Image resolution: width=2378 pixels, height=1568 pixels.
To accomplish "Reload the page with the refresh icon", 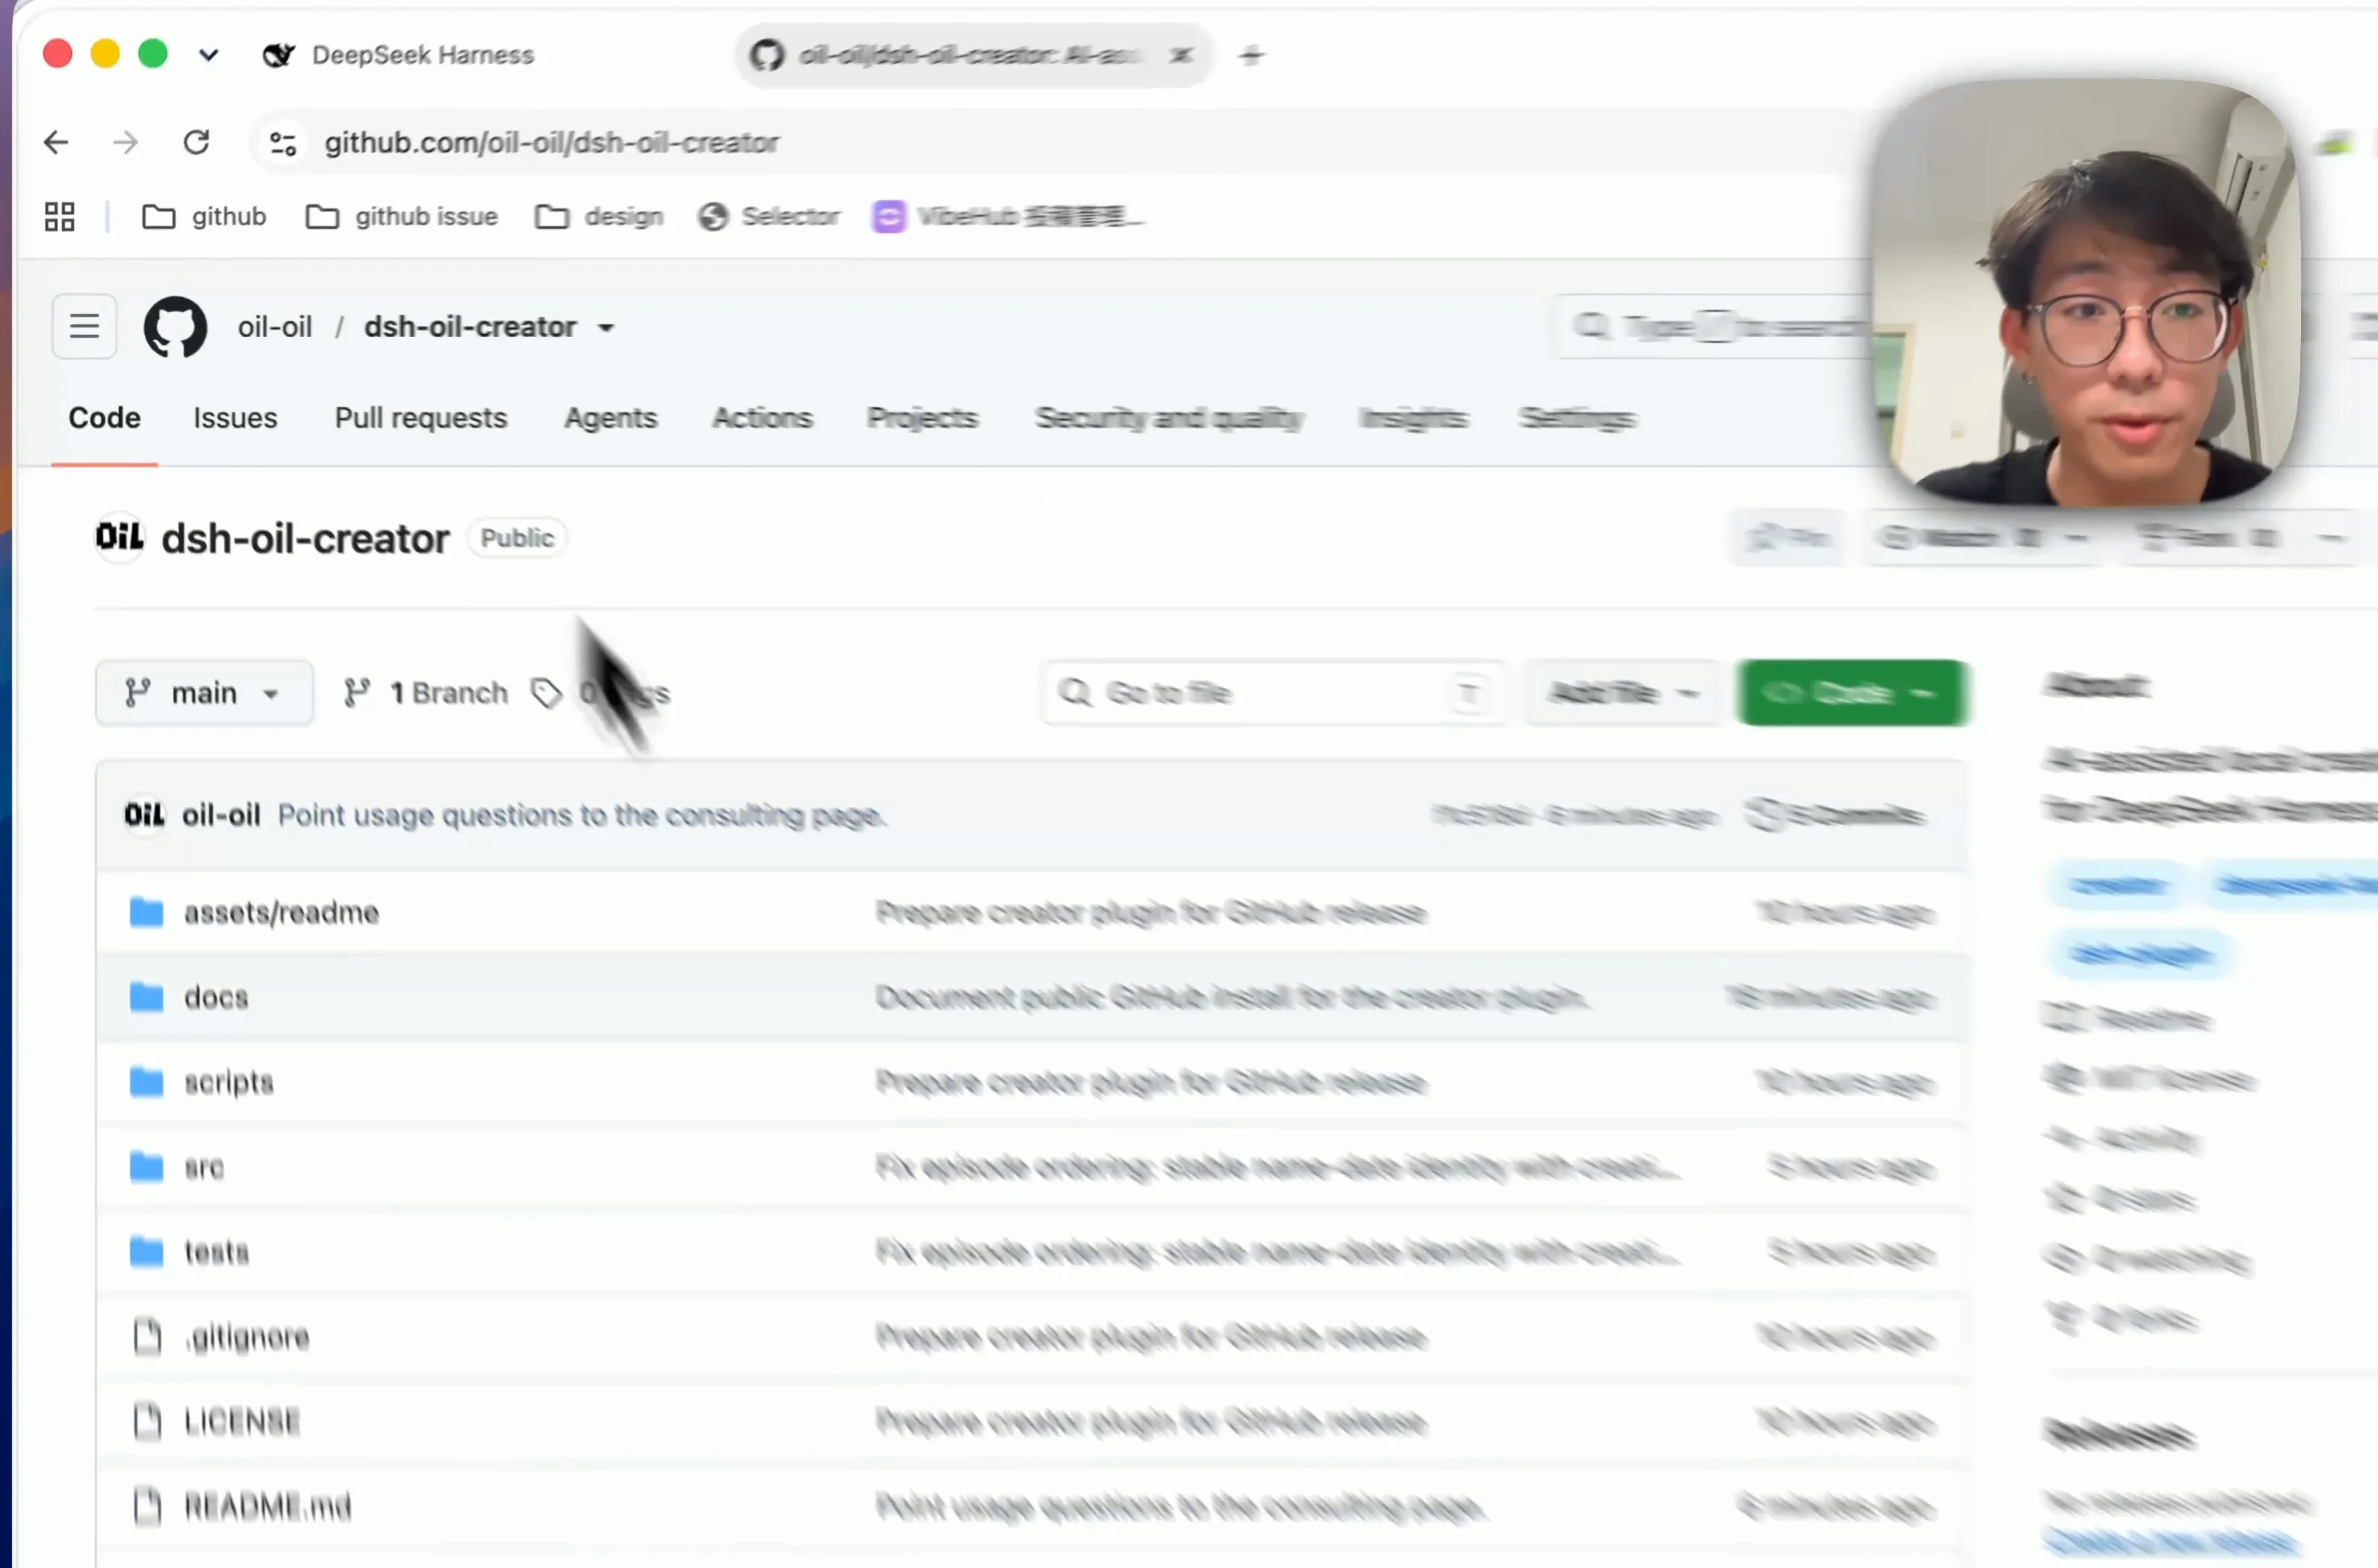I will pyautogui.click(x=197, y=143).
